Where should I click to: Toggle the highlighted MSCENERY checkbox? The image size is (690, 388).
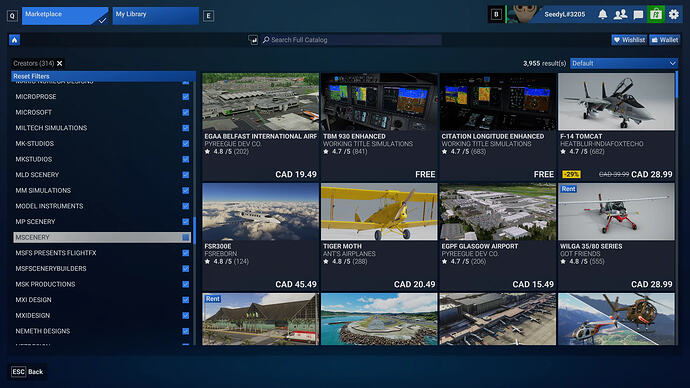tap(186, 238)
